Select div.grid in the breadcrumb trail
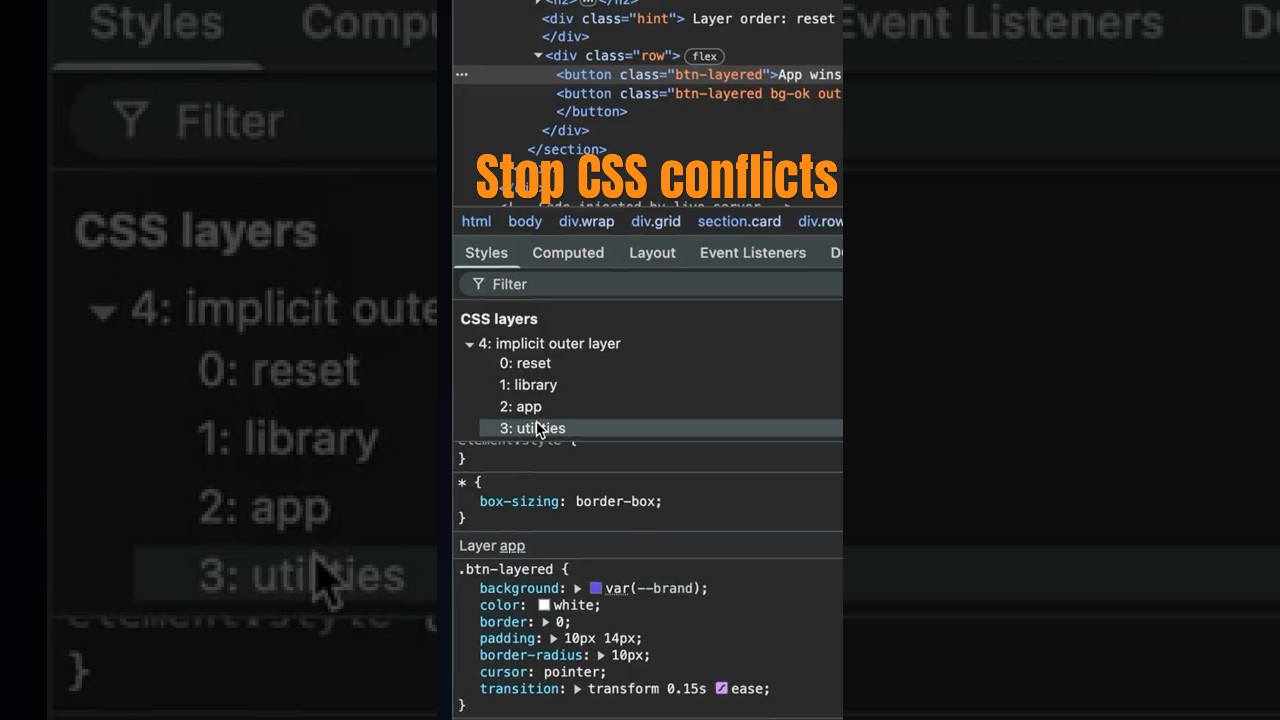Screen dimensions: 1280x720 tap(656, 222)
